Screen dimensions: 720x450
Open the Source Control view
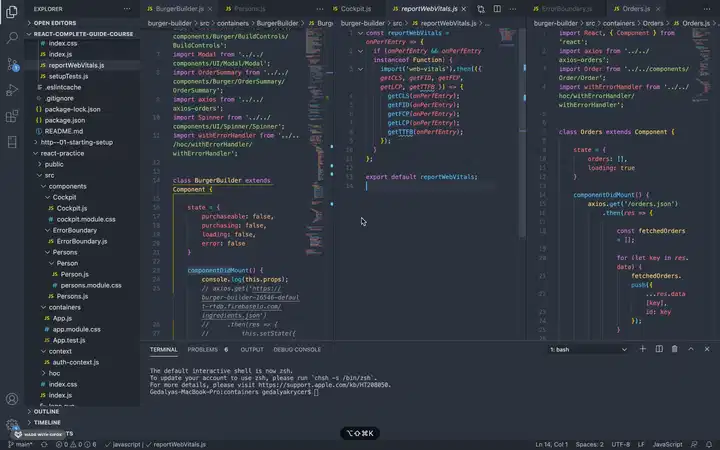coord(12,64)
